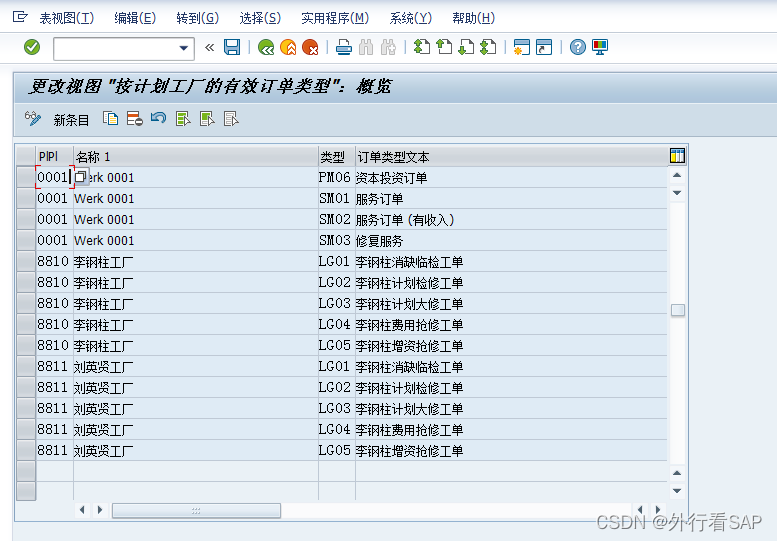Viewport: 777px width, 541px height.
Task: Click the 新条目 button
Action: tap(71, 120)
